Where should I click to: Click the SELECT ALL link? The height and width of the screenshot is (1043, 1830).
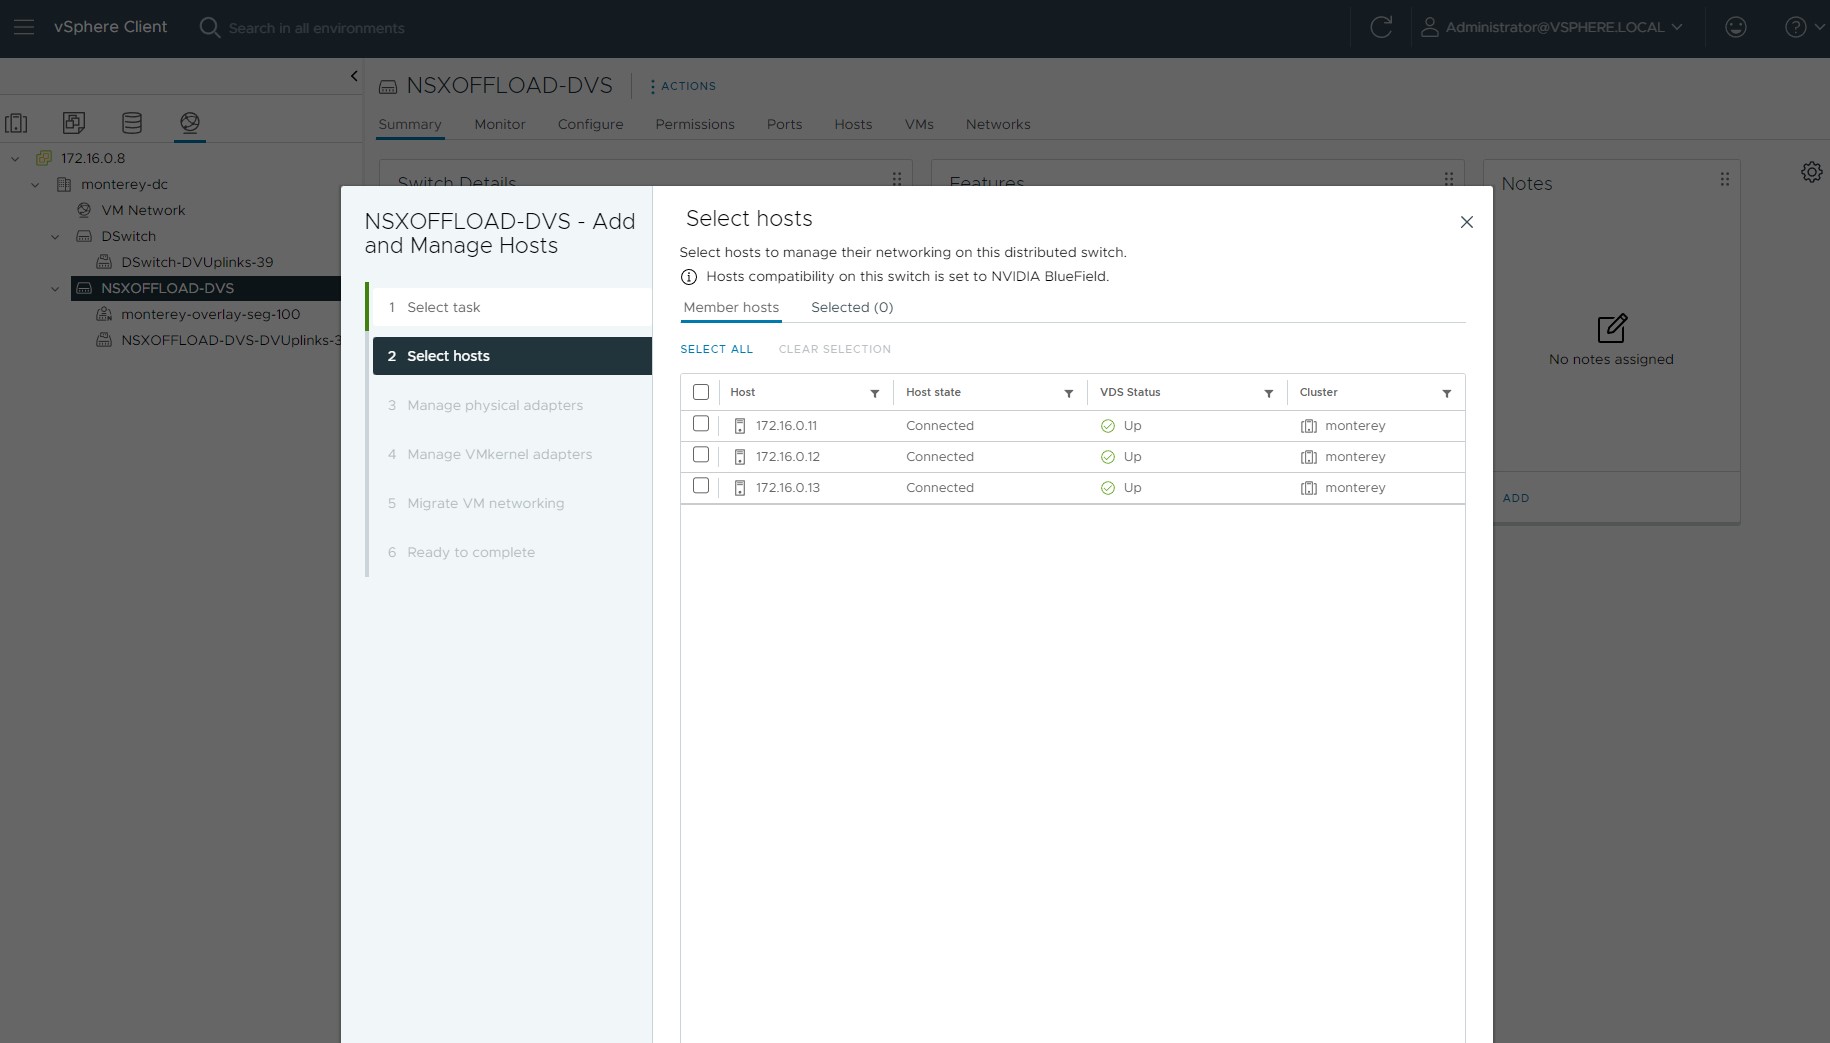pyautogui.click(x=716, y=349)
